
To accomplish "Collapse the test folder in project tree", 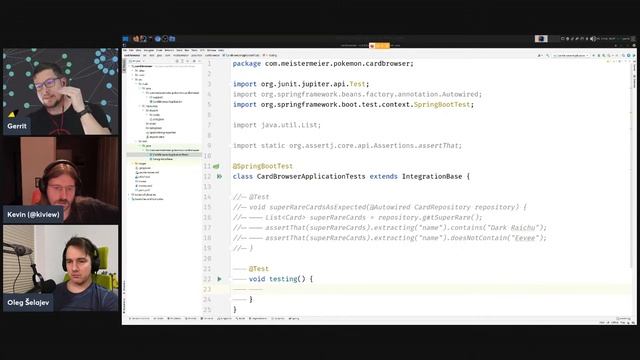I will click(136, 141).
